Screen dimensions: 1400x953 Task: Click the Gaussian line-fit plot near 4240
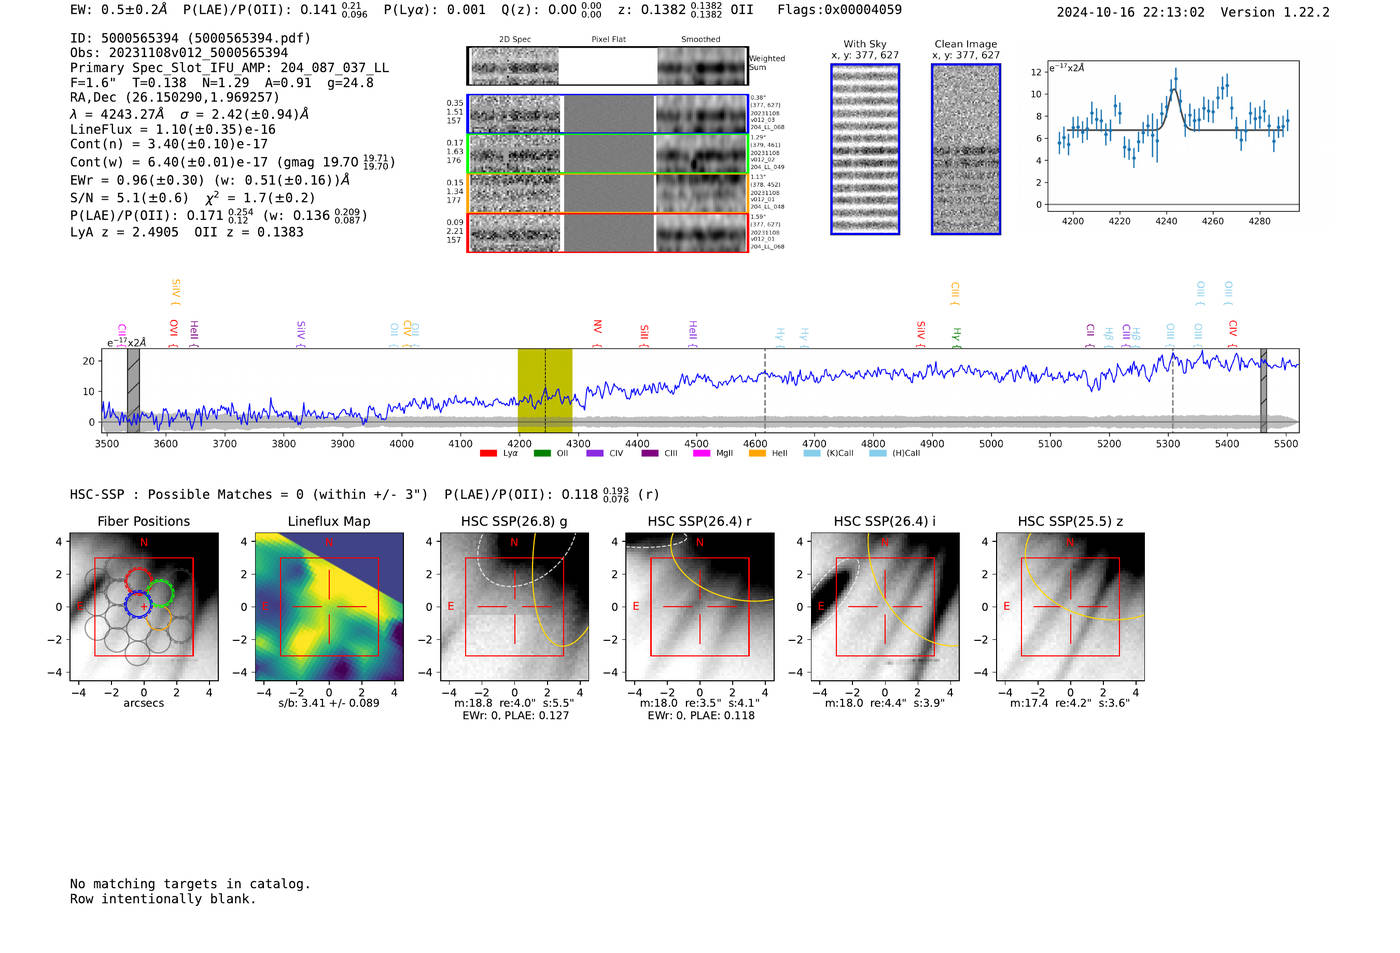pyautogui.click(x=1172, y=137)
